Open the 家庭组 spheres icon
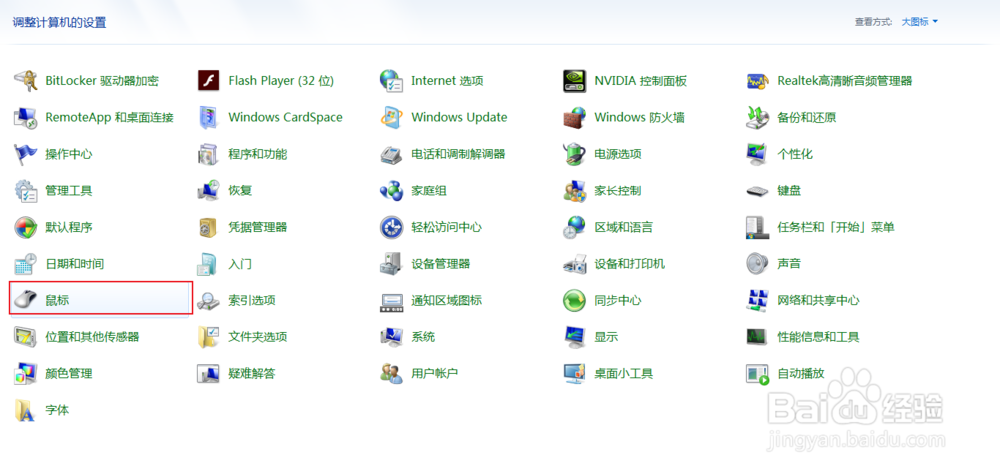 click(392, 191)
